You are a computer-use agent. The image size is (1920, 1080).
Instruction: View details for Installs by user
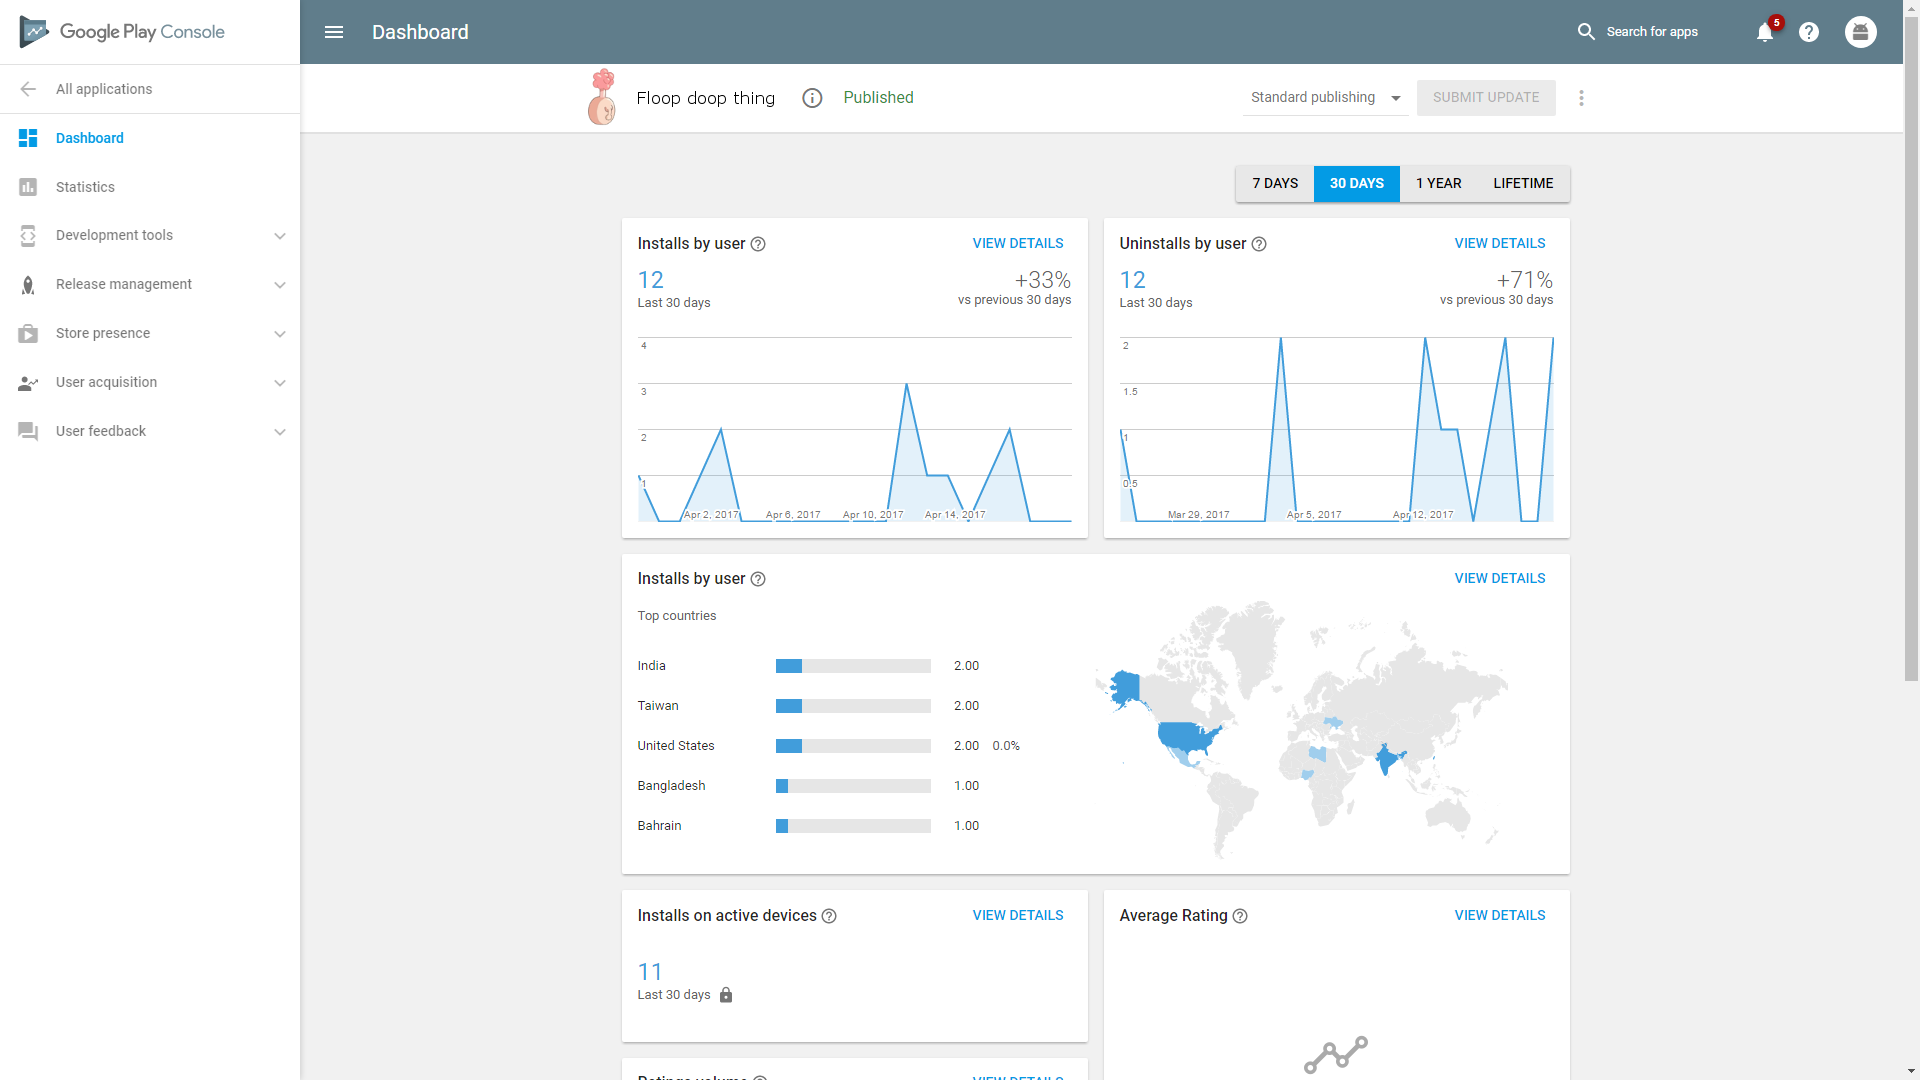(1018, 243)
